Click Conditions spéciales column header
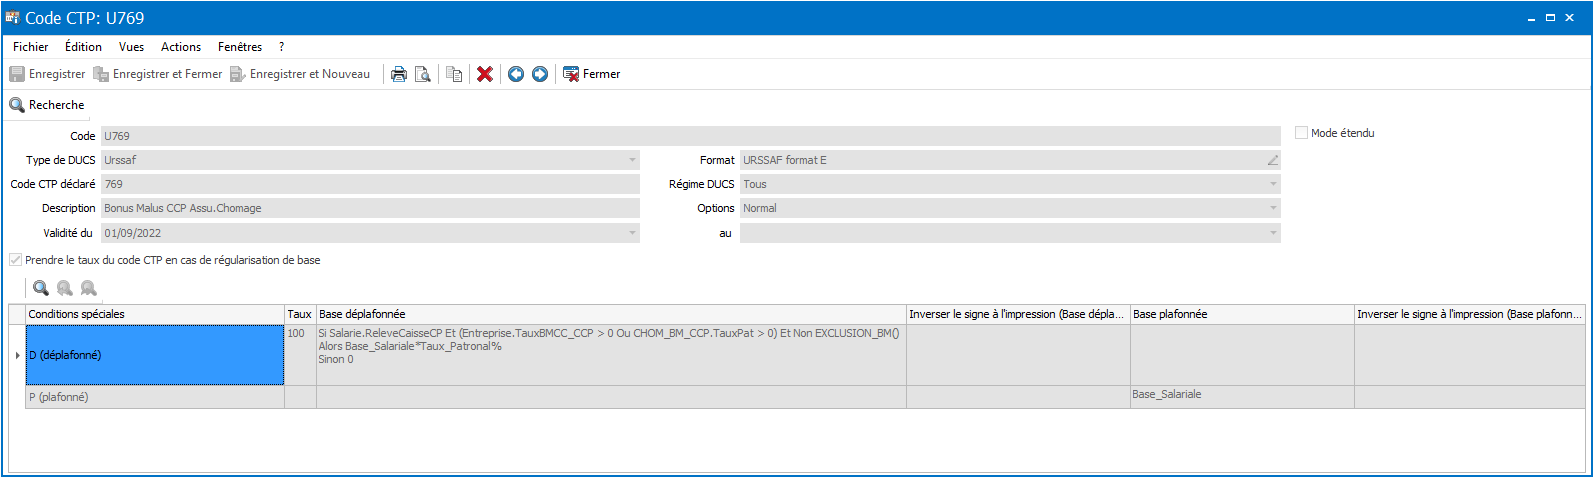 coord(155,314)
